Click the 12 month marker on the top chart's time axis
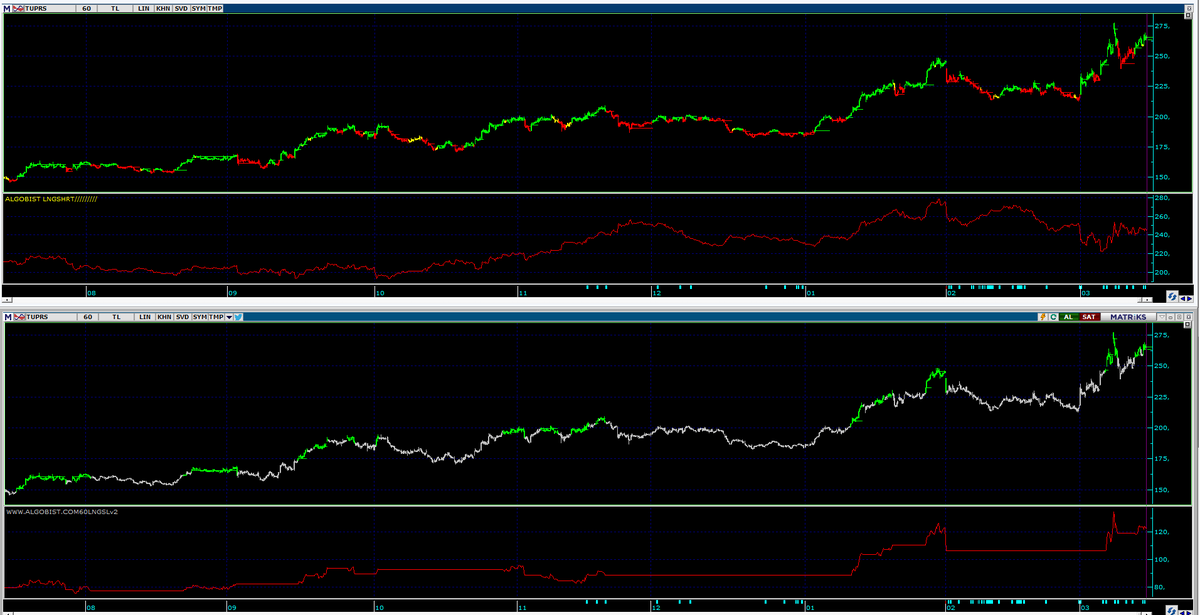The image size is (1200, 615). click(x=657, y=293)
